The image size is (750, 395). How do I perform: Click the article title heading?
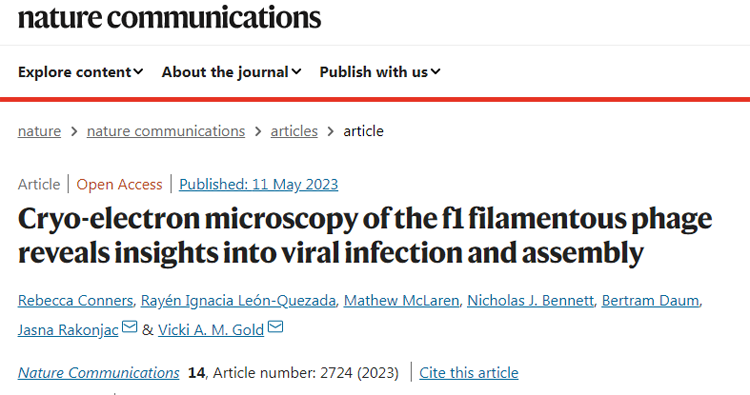click(x=365, y=235)
